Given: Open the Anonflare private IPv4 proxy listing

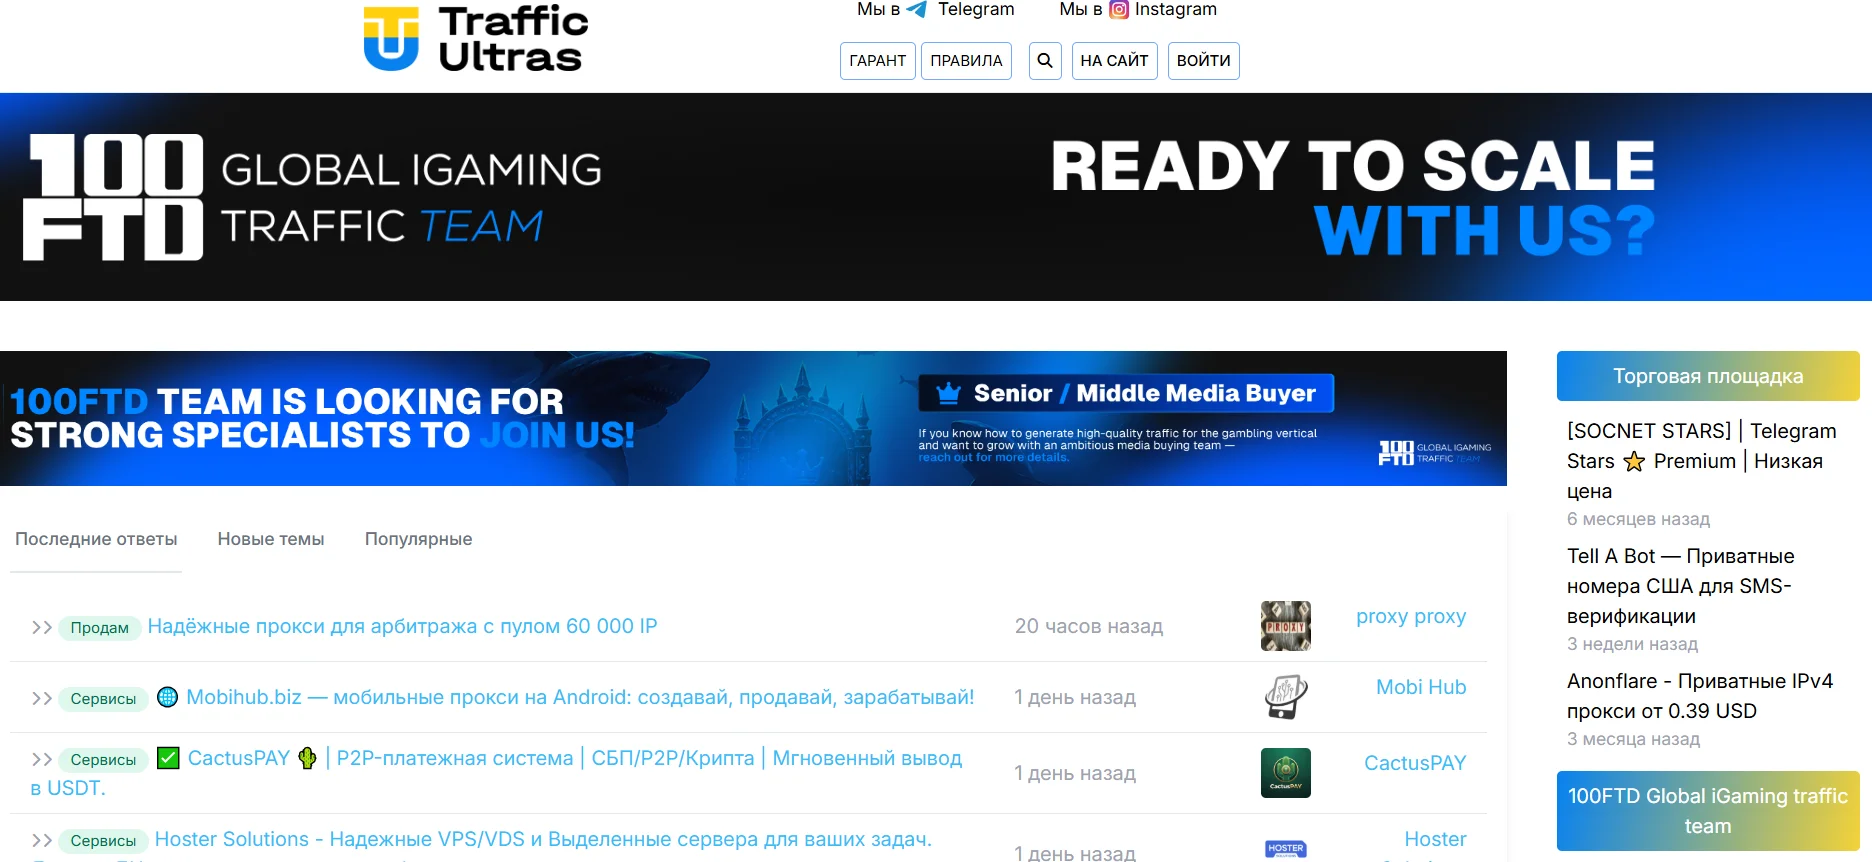Looking at the screenshot, I should coord(1700,696).
